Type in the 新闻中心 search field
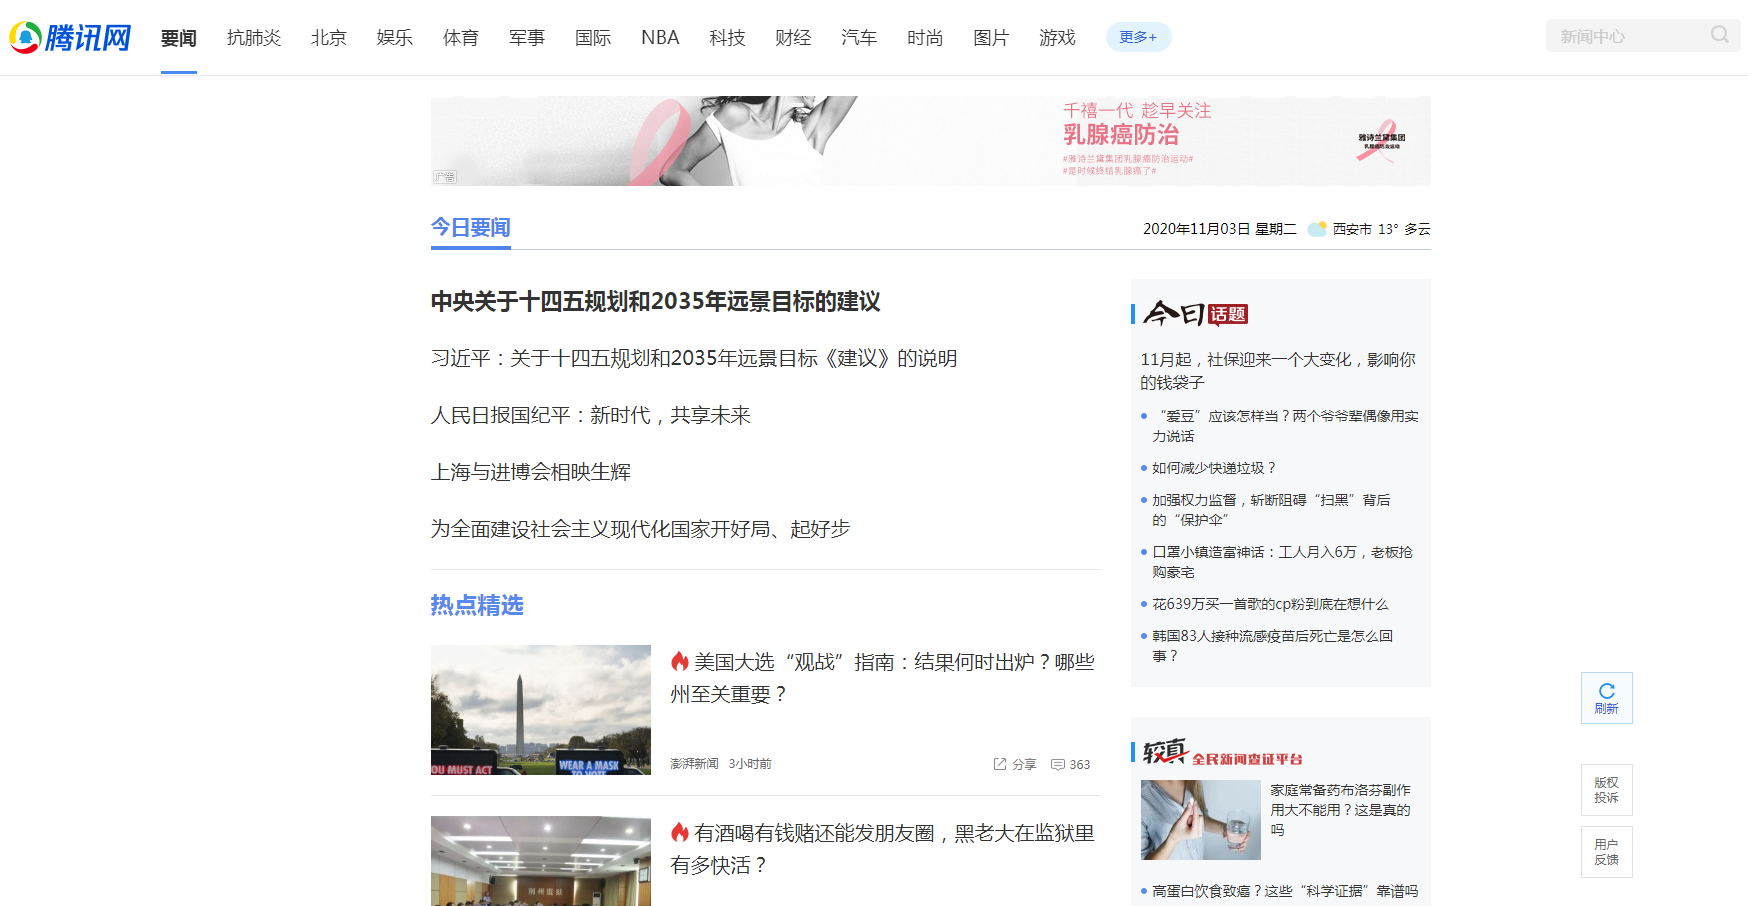 pos(1625,36)
